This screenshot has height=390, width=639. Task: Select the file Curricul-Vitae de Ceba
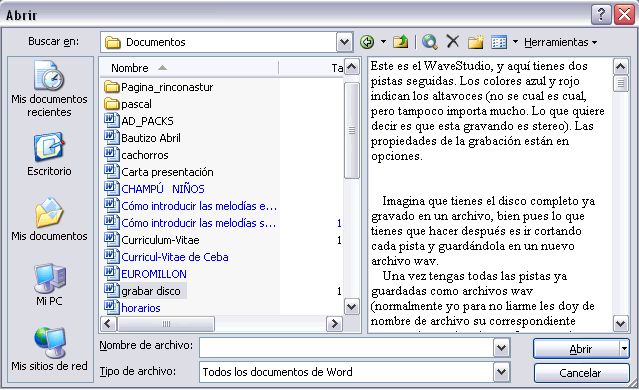175,257
